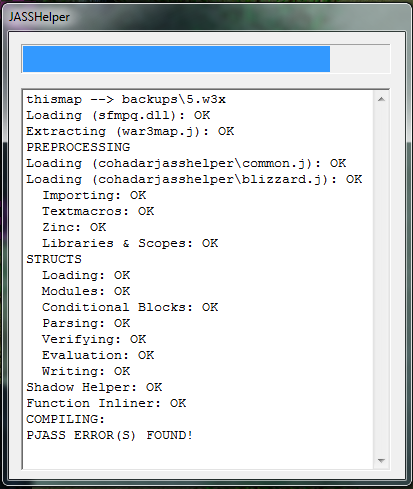Click the scrollbar up arrow
The height and width of the screenshot is (489, 413).
[381, 99]
